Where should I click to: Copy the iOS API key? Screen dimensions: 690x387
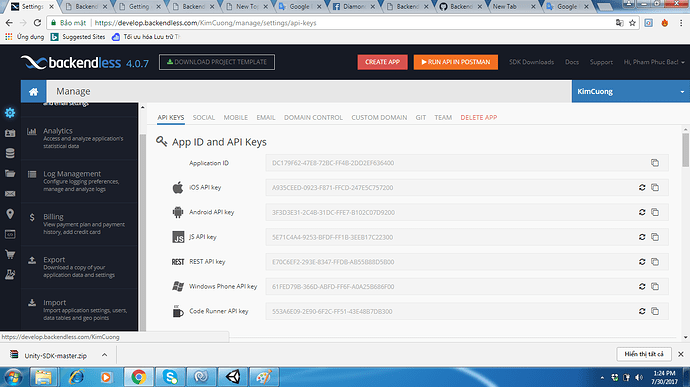click(655, 188)
